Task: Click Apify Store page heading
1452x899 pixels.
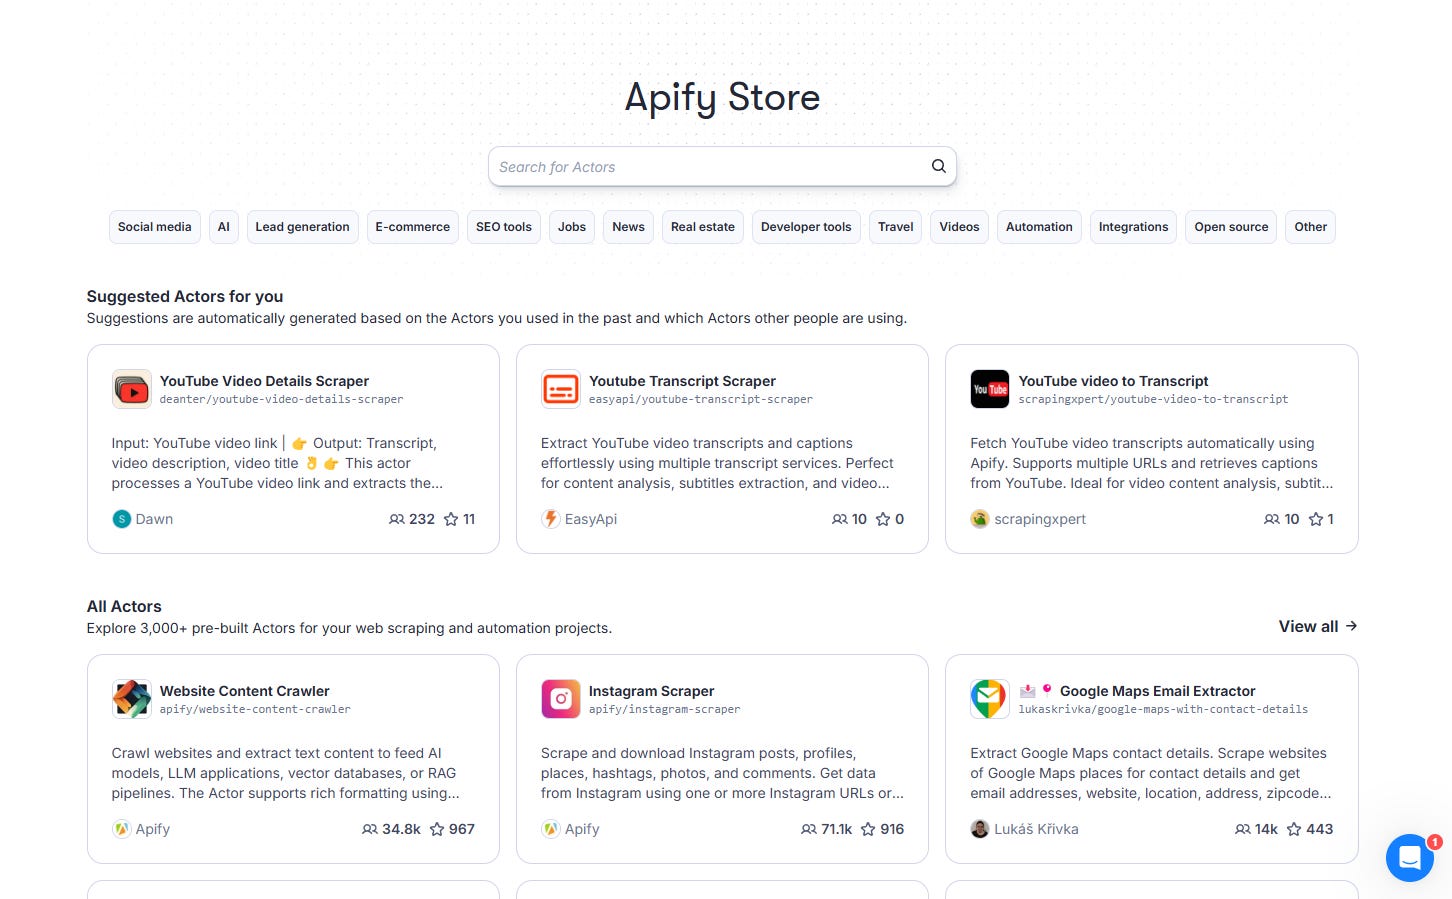Action: pos(722,97)
